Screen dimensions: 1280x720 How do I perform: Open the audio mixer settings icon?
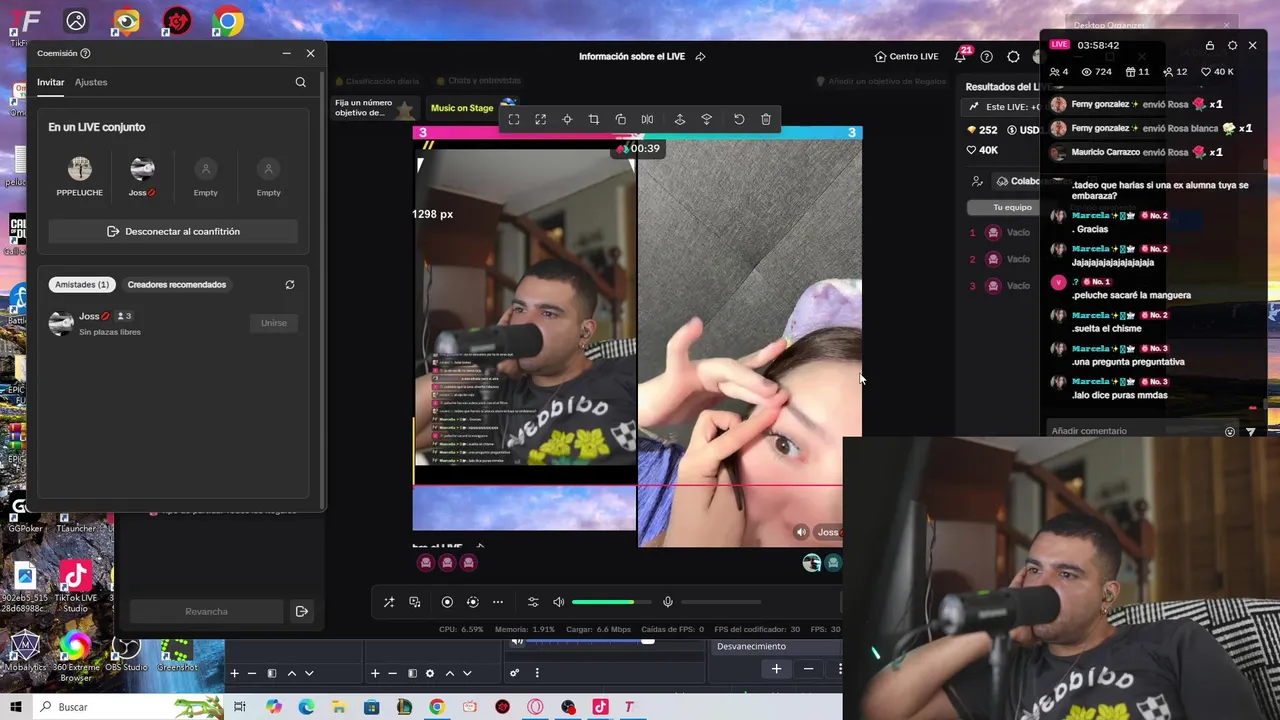click(x=533, y=602)
